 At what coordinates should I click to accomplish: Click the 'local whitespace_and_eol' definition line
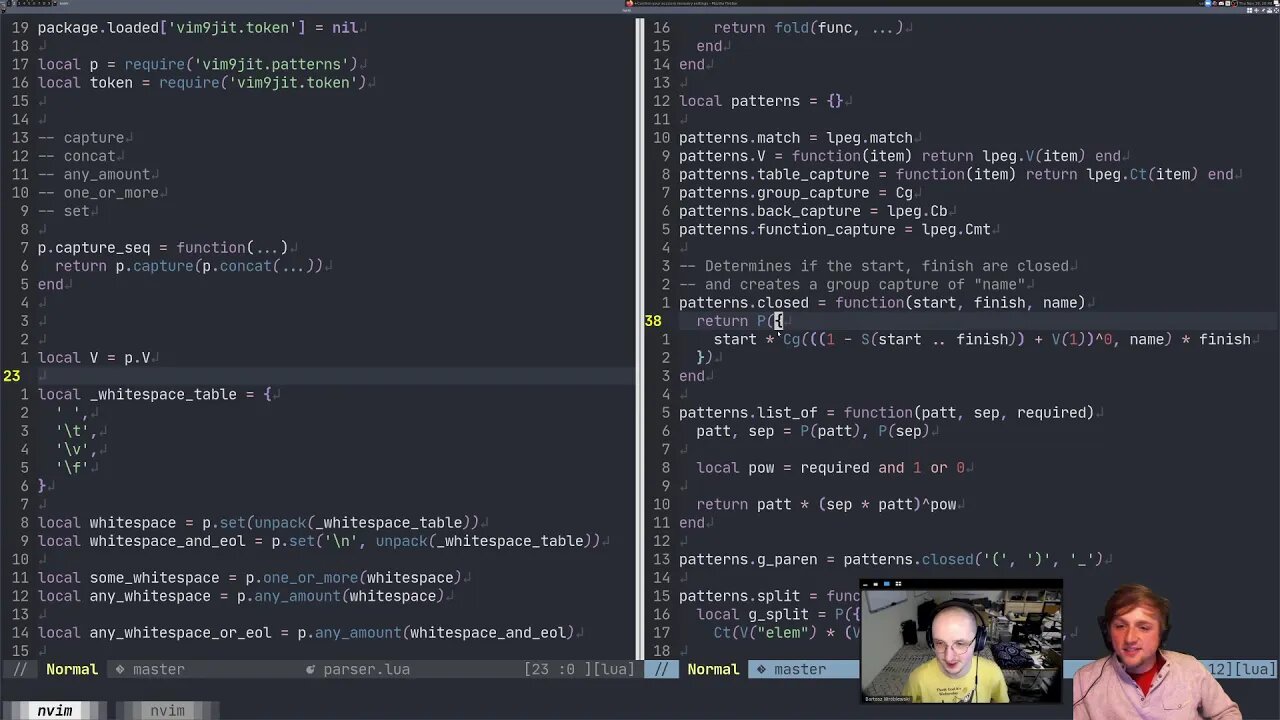coord(319,541)
